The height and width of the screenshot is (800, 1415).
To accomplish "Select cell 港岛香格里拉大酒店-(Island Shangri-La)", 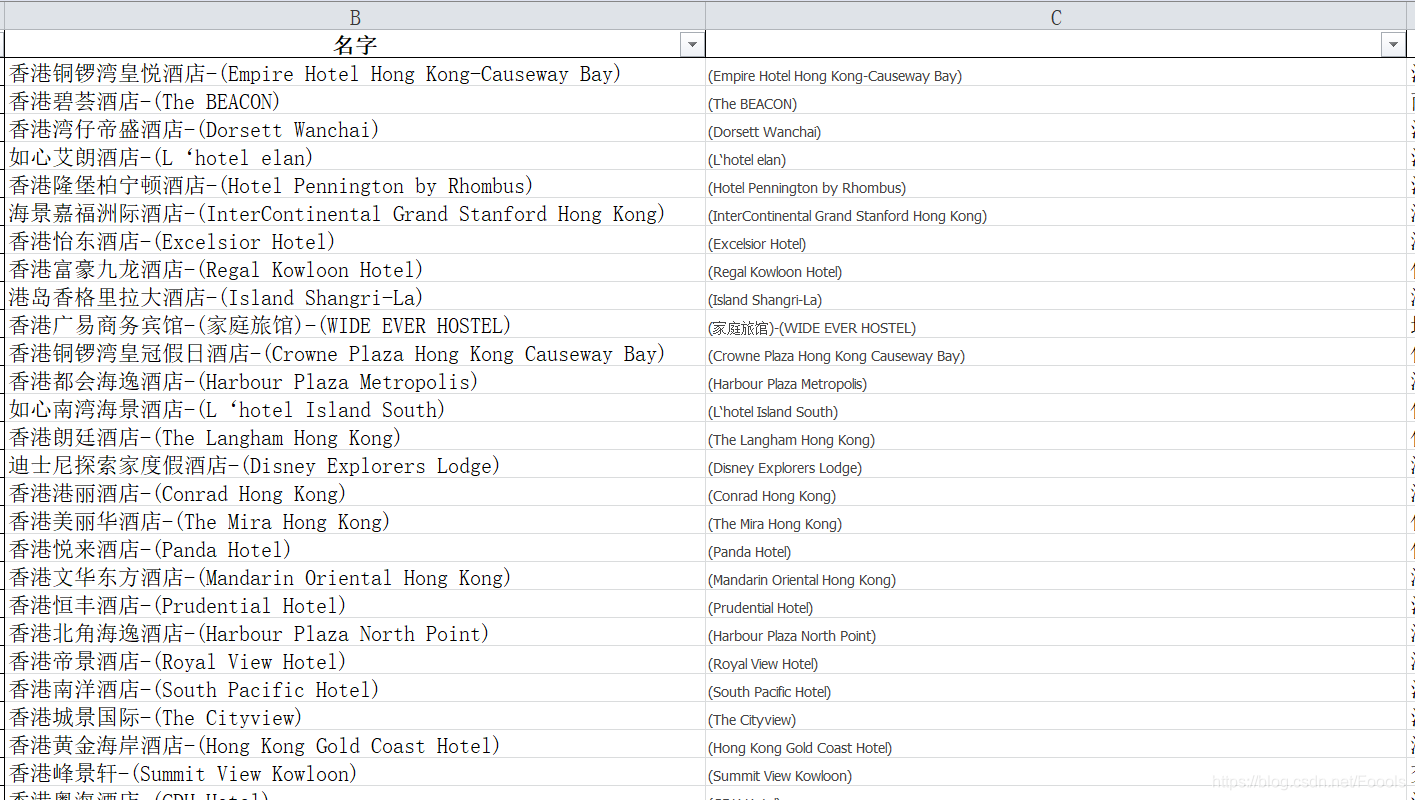I will pyautogui.click(x=355, y=297).
